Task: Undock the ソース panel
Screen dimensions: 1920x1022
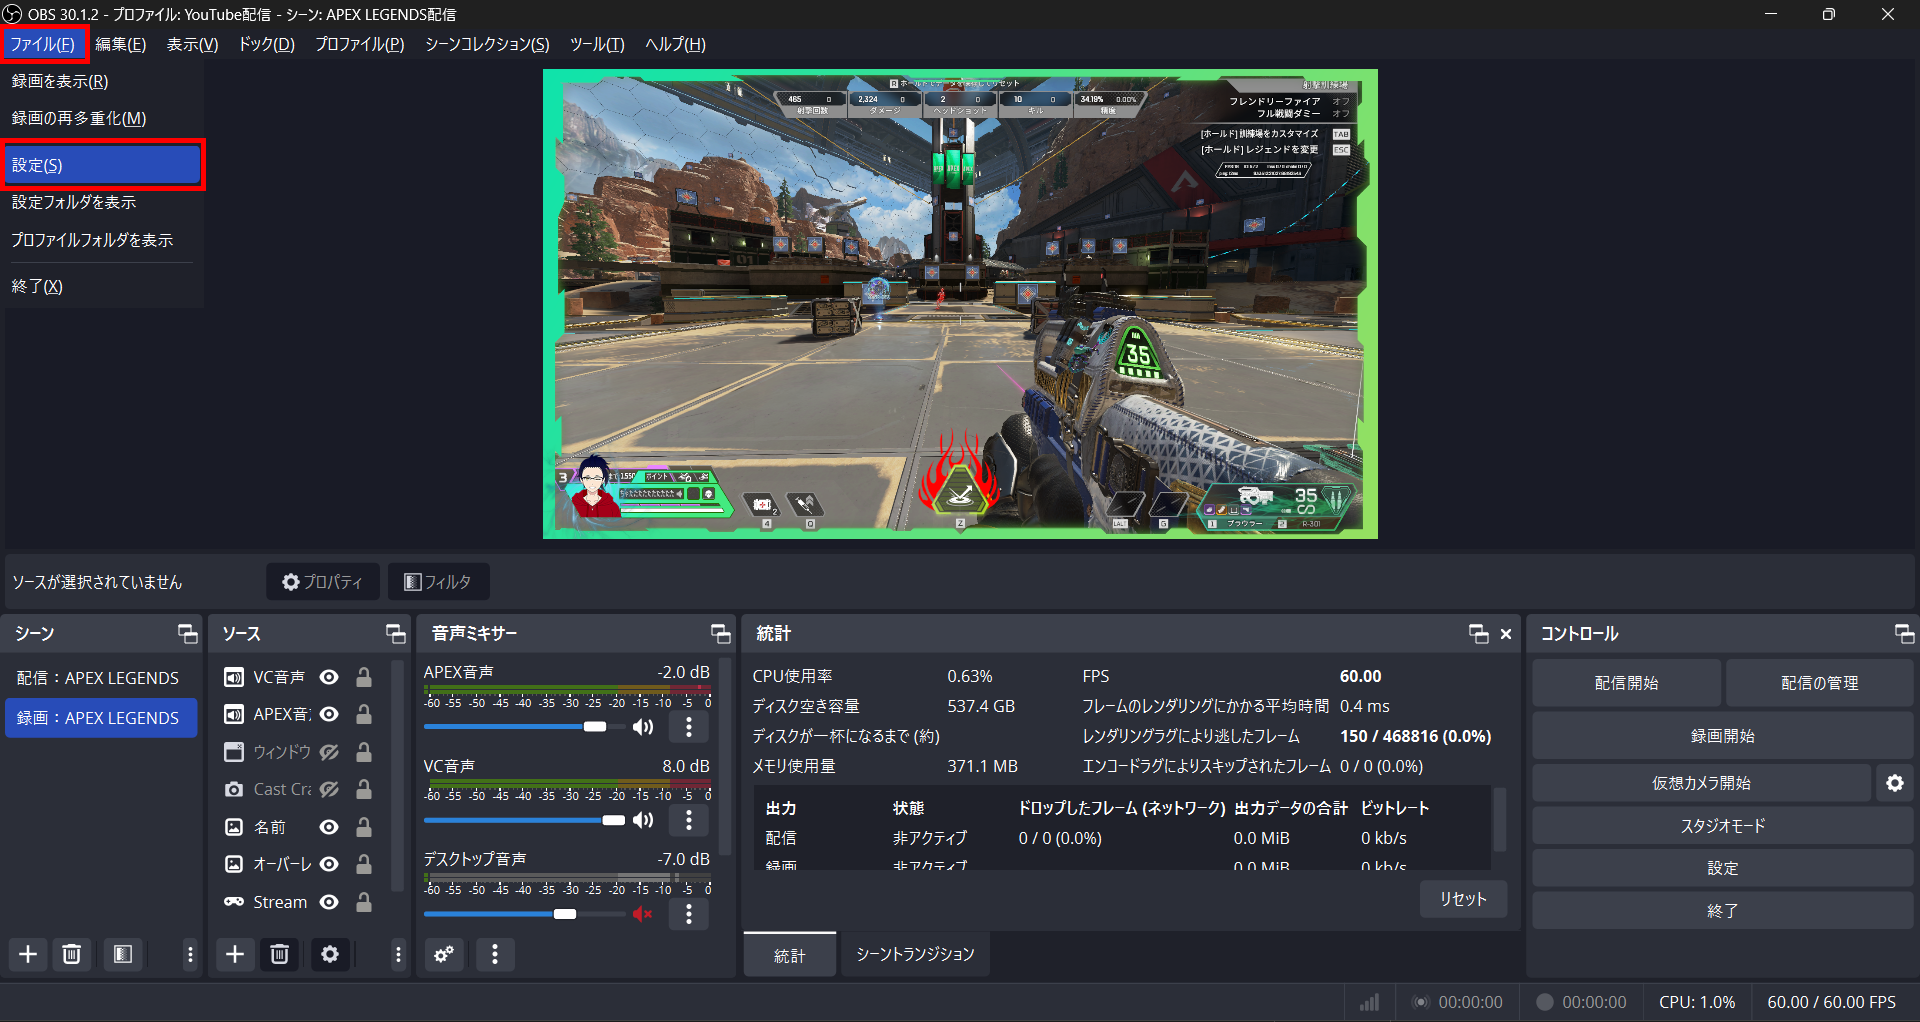Action: click(x=396, y=633)
